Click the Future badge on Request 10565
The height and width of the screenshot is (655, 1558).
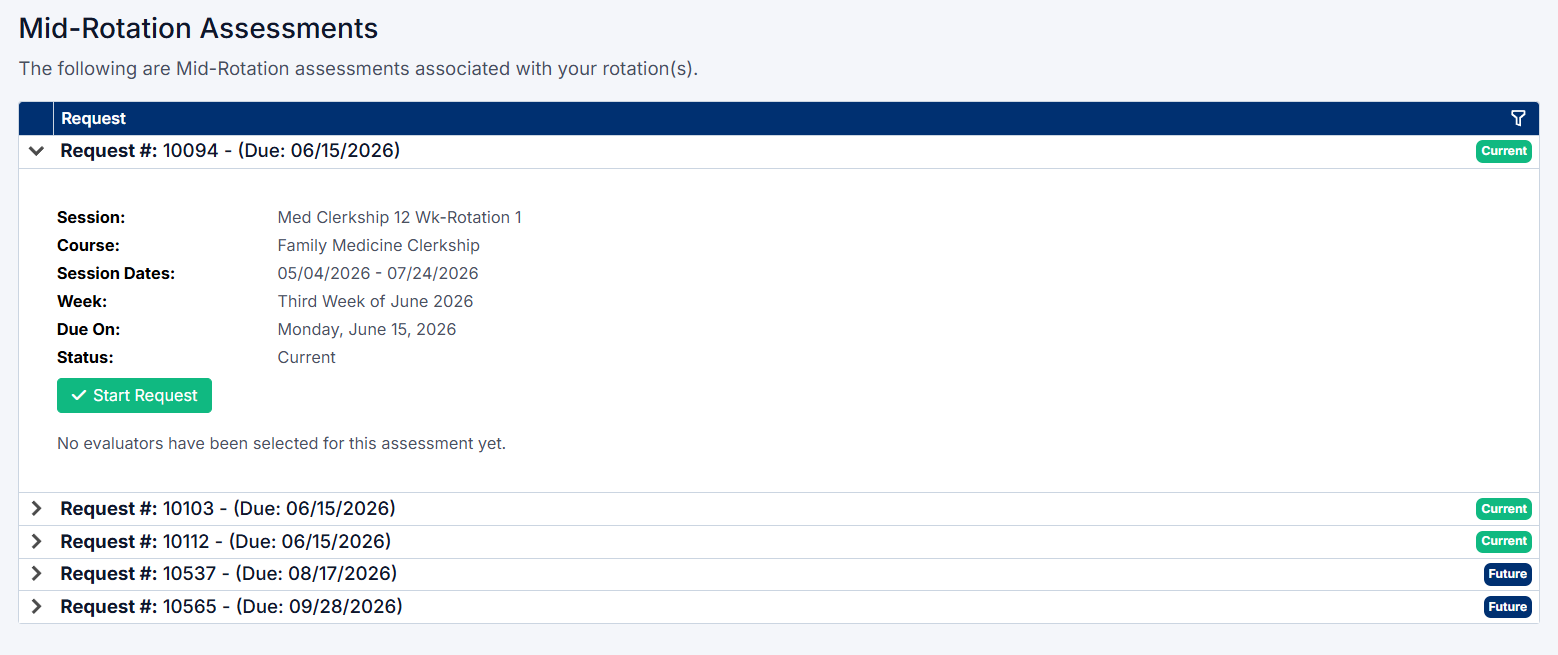tap(1507, 607)
